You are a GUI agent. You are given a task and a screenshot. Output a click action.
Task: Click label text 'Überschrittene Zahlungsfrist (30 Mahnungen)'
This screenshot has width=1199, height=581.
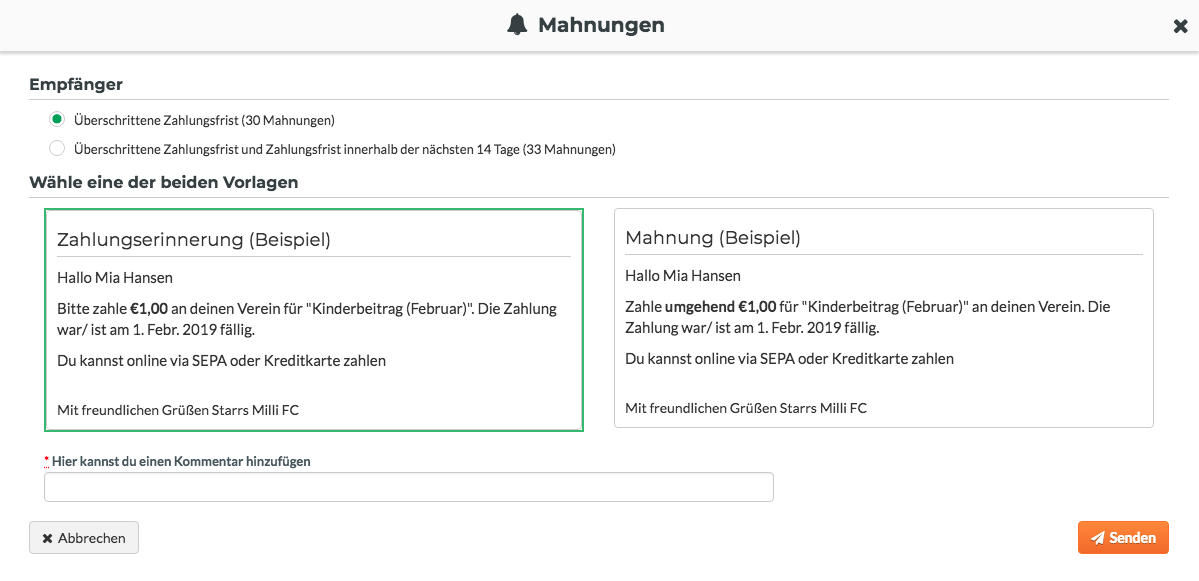tap(205, 120)
